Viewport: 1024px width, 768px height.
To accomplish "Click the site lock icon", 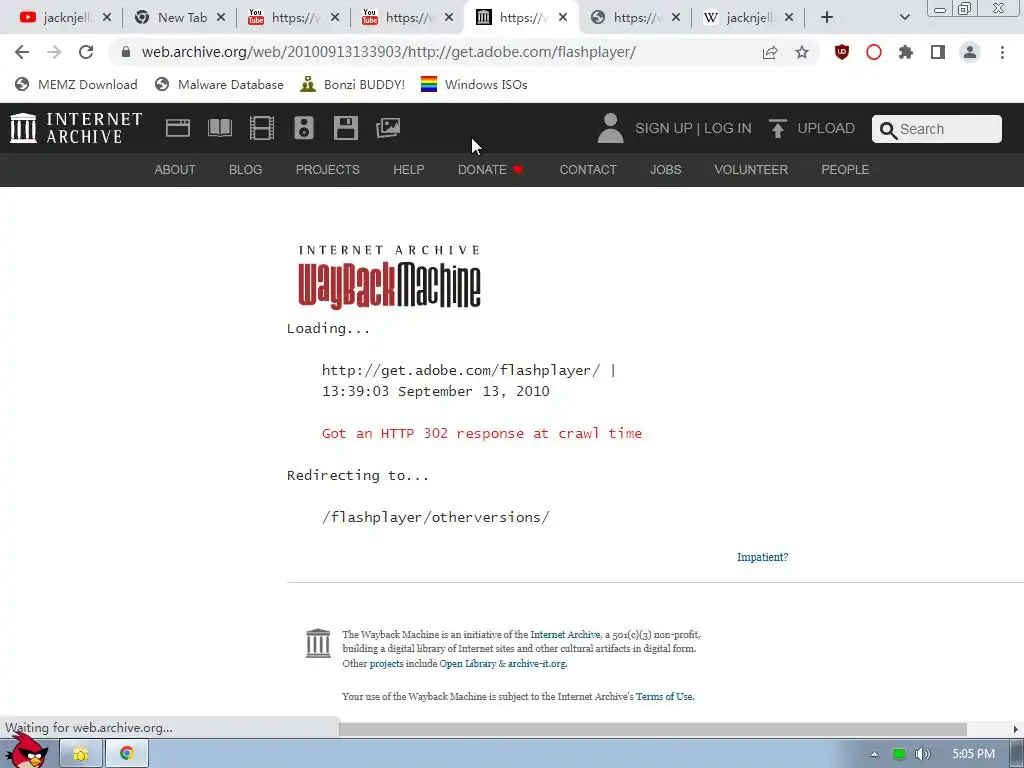I will (x=126, y=52).
